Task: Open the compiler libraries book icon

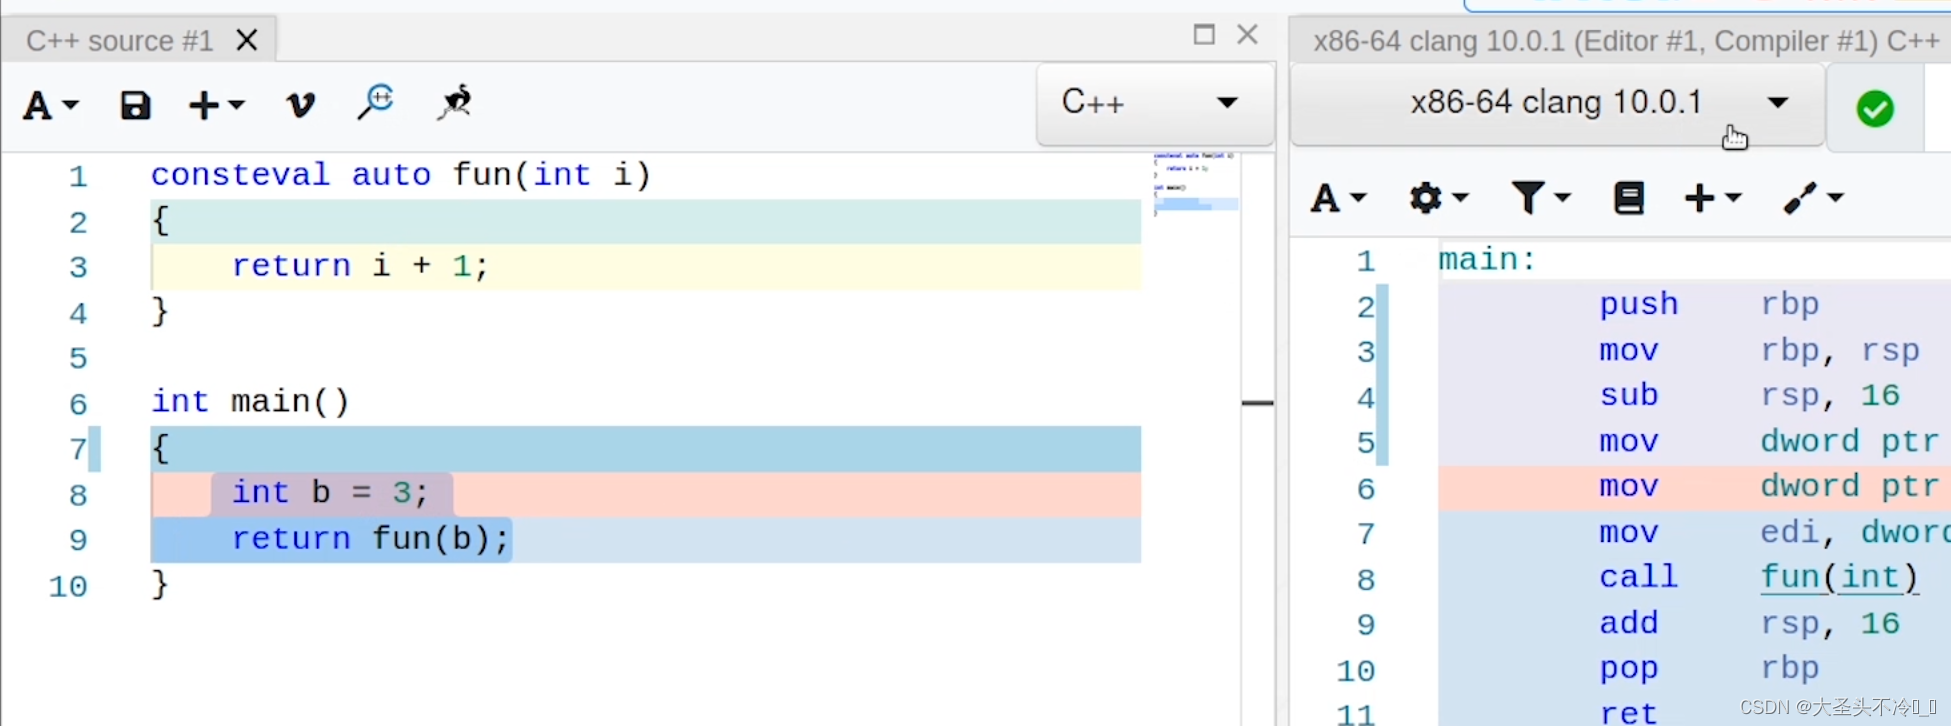Action: (x=1629, y=198)
